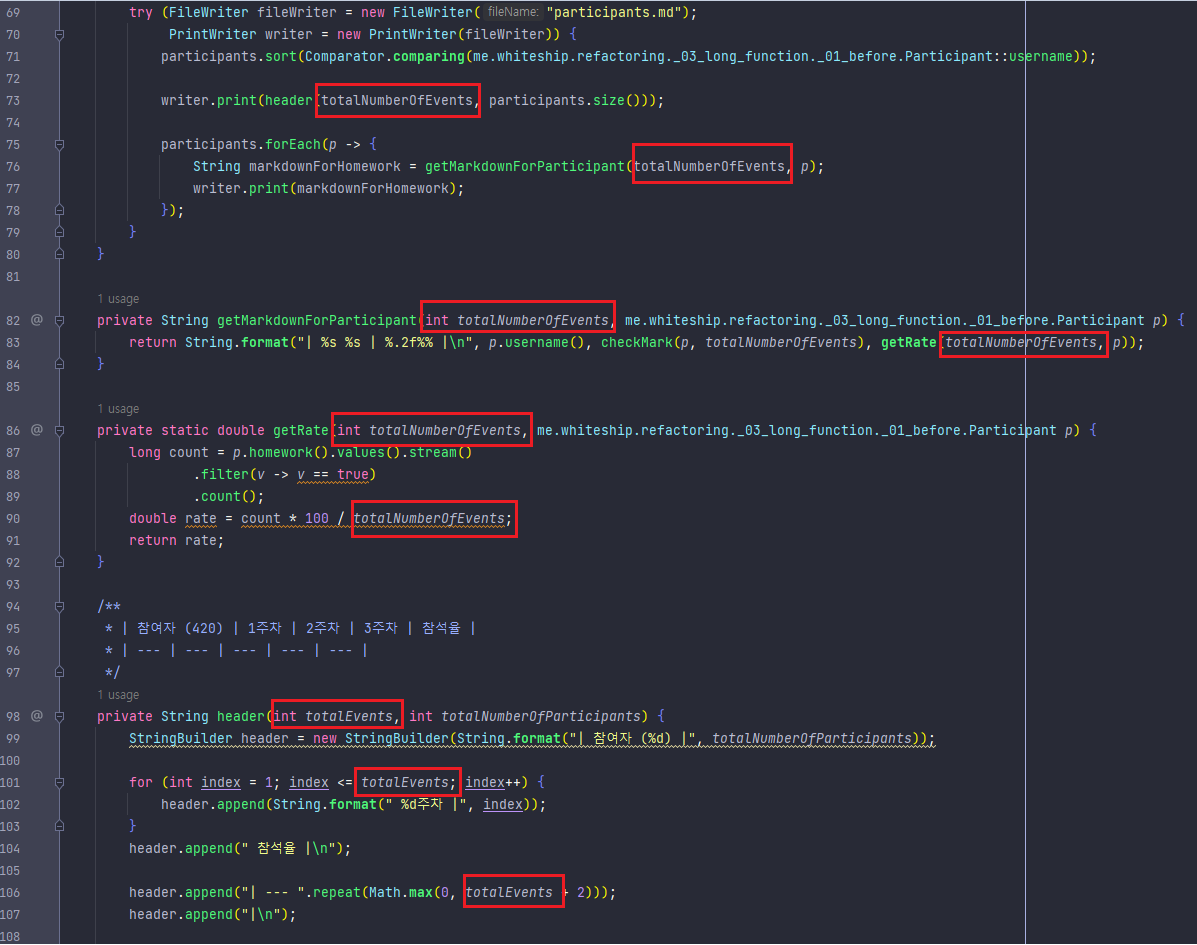Screen dimensions: 1197x945
Task: Click the fold end marker on line 78
Action: pos(60,210)
